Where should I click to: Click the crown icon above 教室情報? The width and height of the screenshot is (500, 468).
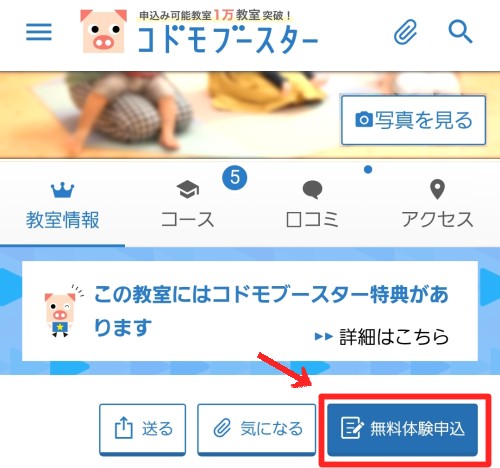pyautogui.click(x=62, y=190)
